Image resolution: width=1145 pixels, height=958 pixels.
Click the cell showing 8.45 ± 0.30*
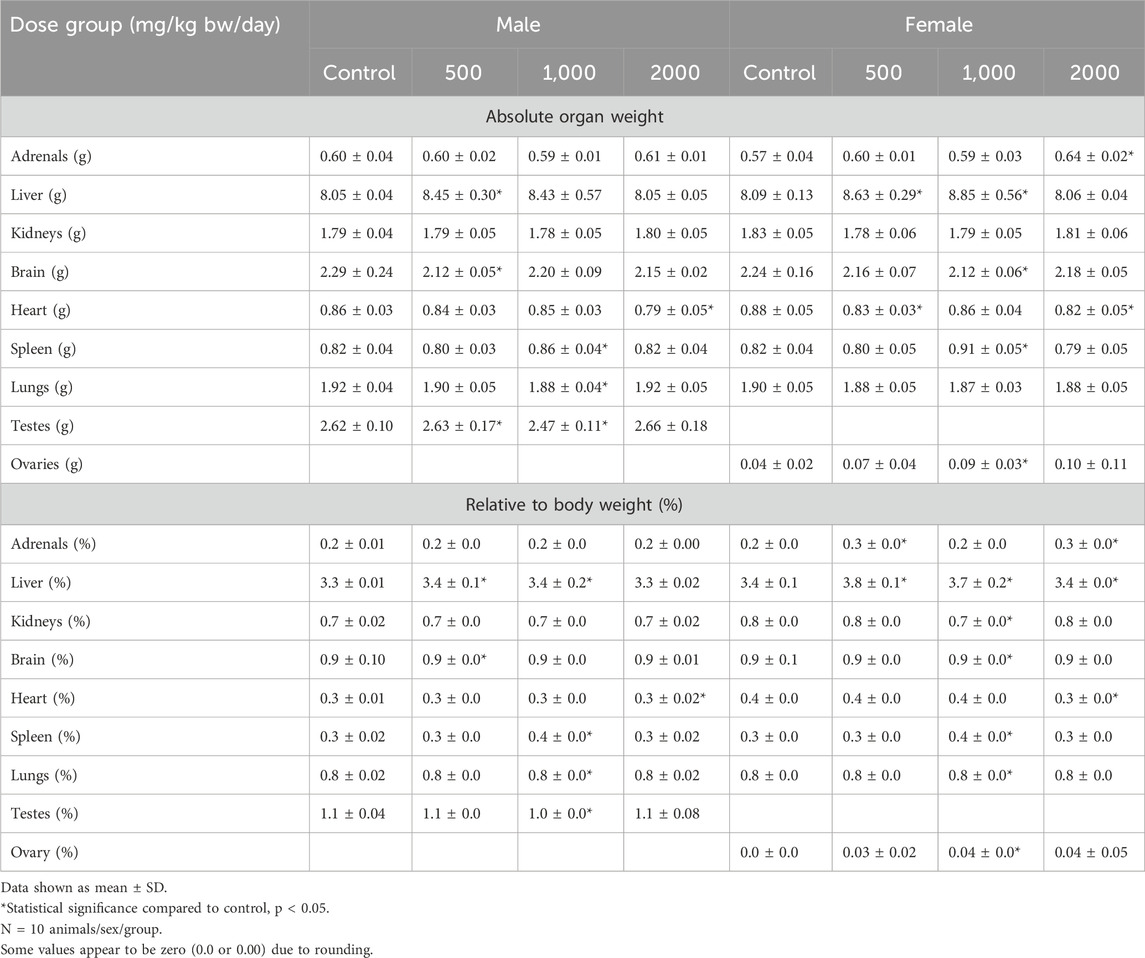click(464, 195)
